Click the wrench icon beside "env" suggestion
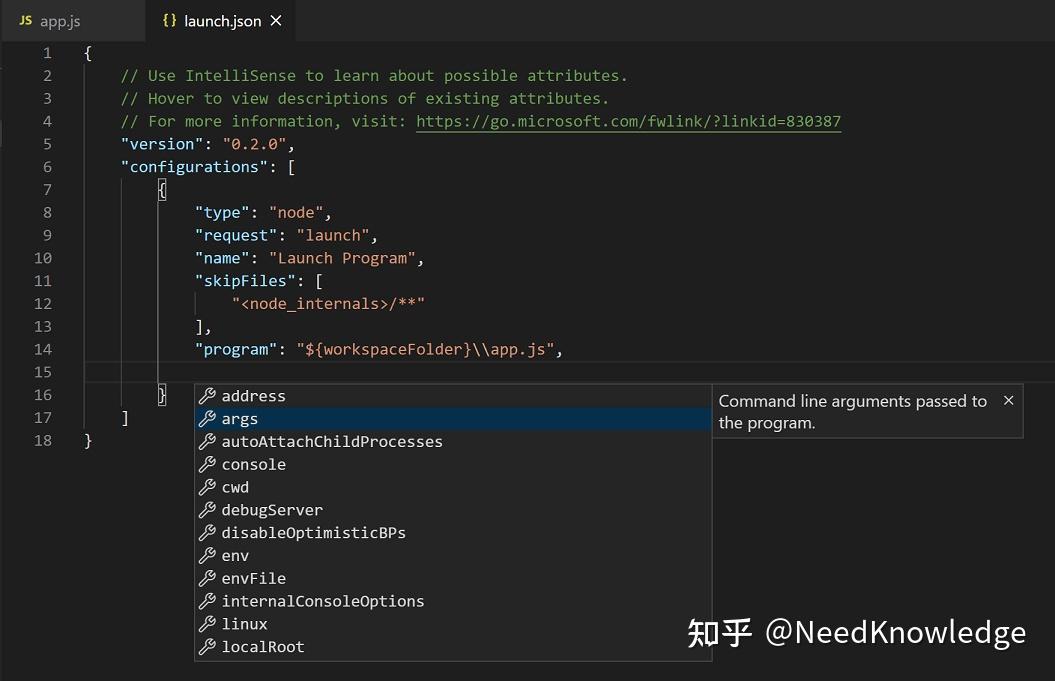 209,555
